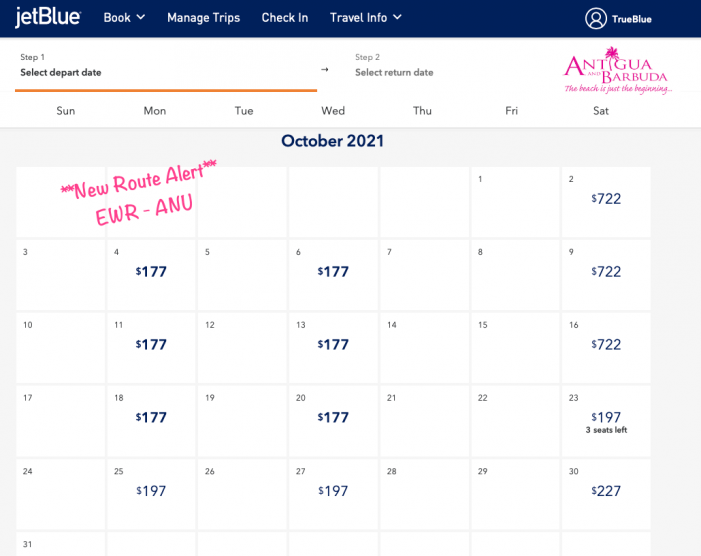Click the arrow between Step 1 and Step 2
The image size is (701, 556).
324,69
